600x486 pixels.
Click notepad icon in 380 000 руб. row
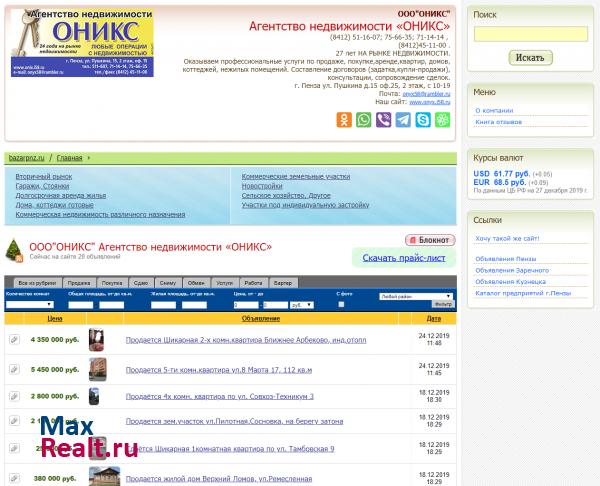[14, 478]
